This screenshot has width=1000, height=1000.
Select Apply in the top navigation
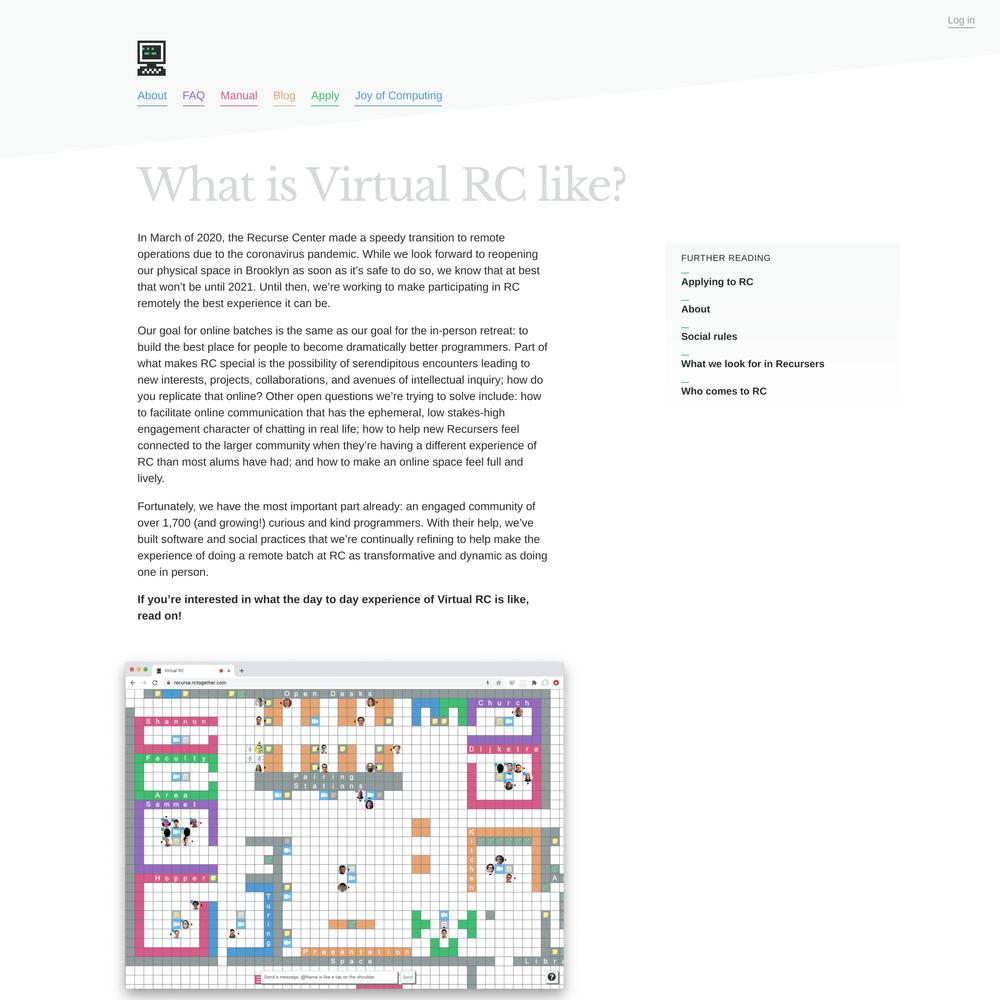[325, 96]
